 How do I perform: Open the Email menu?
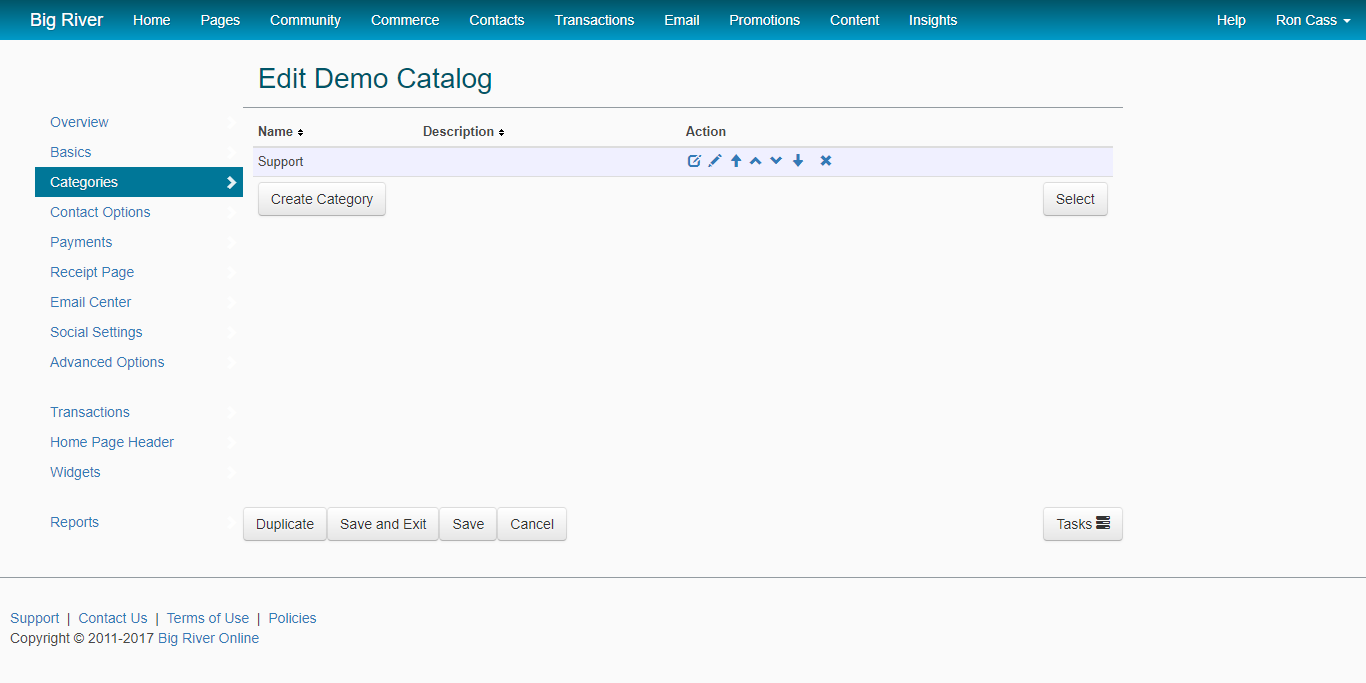pyautogui.click(x=682, y=20)
